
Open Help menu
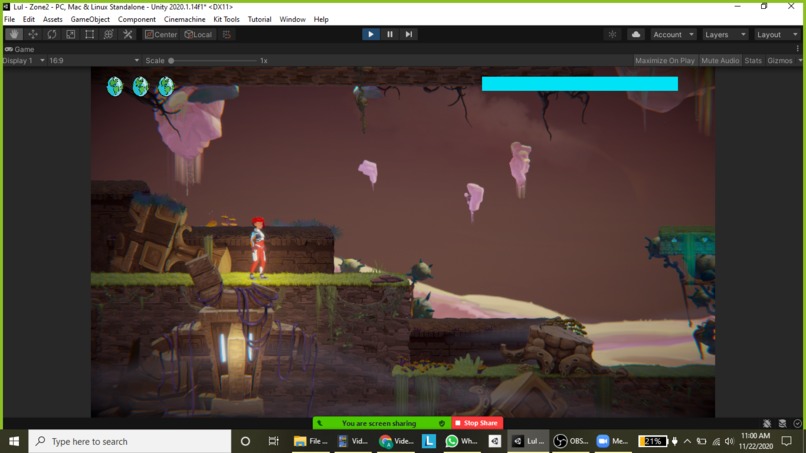coord(321,19)
